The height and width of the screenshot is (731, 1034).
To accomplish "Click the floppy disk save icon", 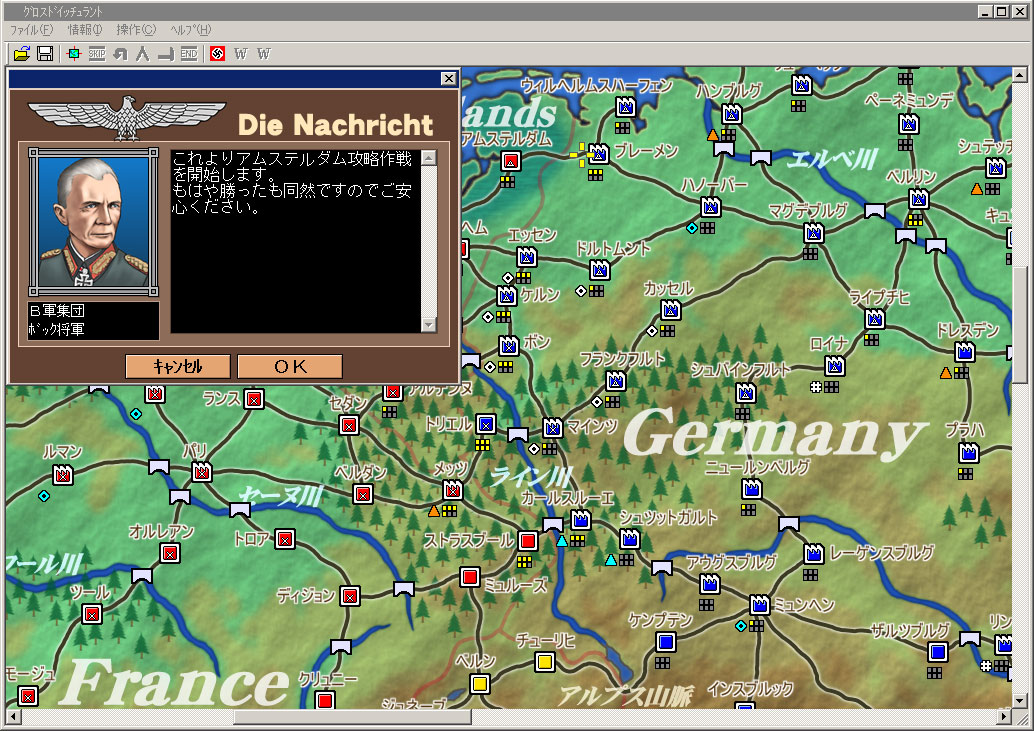I will pos(45,54).
